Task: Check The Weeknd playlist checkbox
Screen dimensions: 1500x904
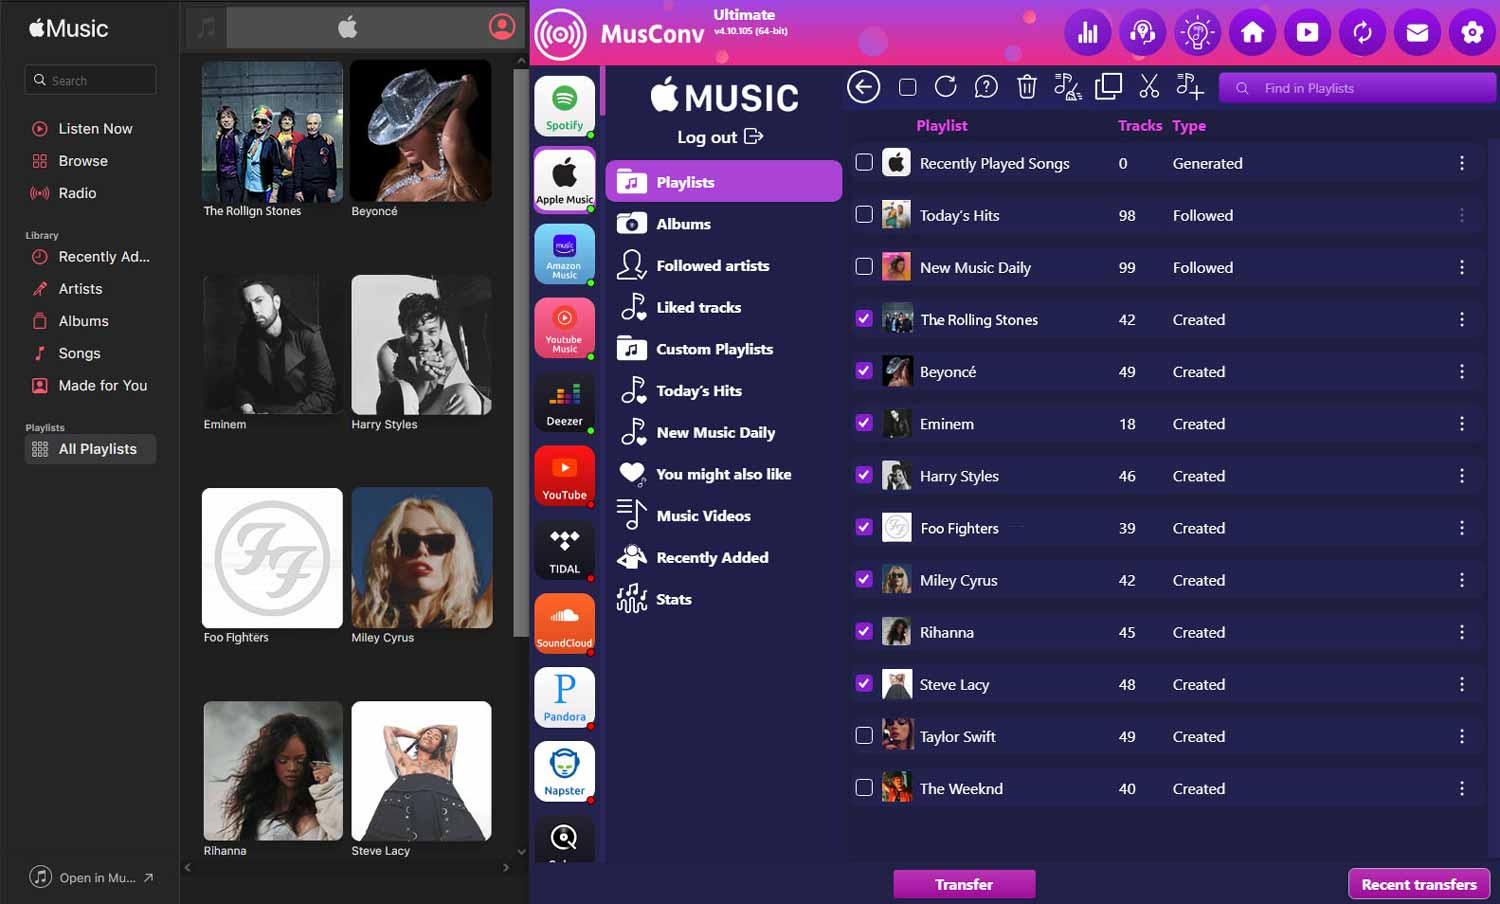Action: 864,787
